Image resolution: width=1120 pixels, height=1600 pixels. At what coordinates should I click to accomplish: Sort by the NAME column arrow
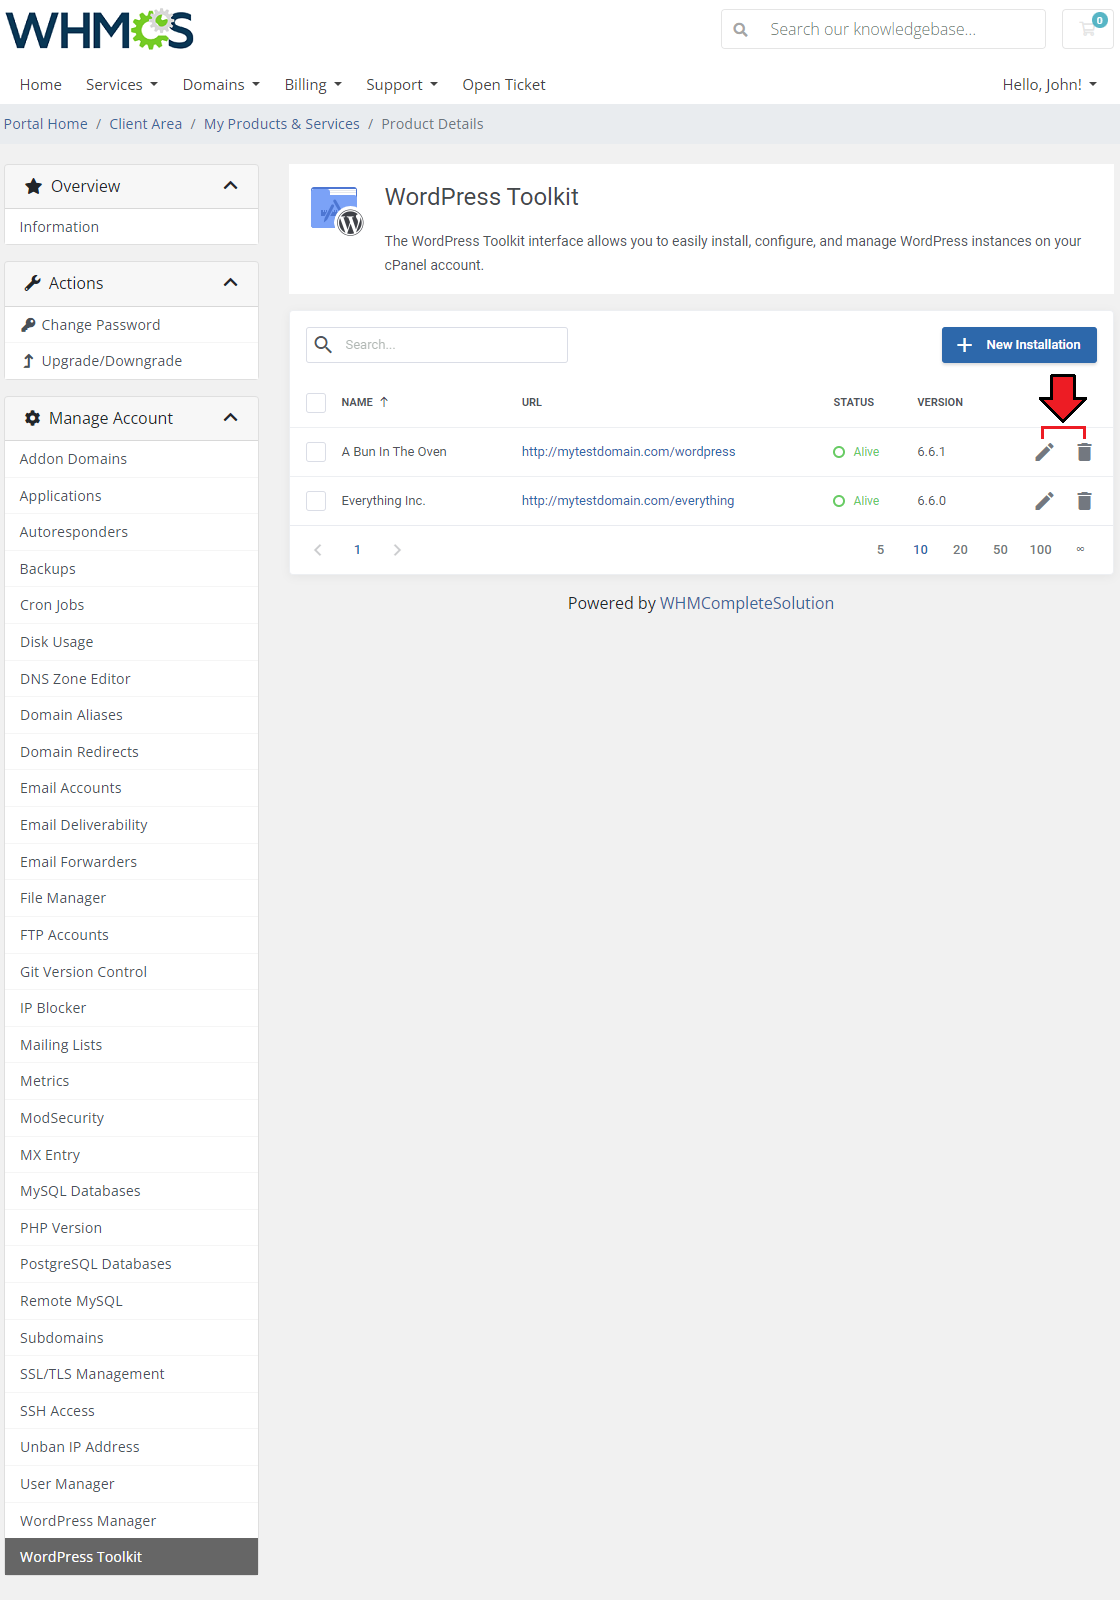(384, 402)
